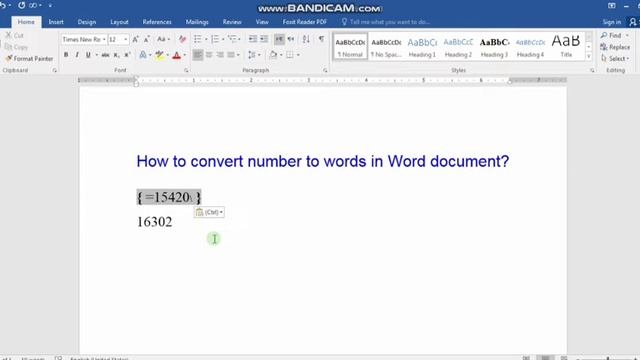Screen dimensions: 640x360
Task: Open Paragraph dialog launcher
Action: pyautogui.click(x=325, y=71)
